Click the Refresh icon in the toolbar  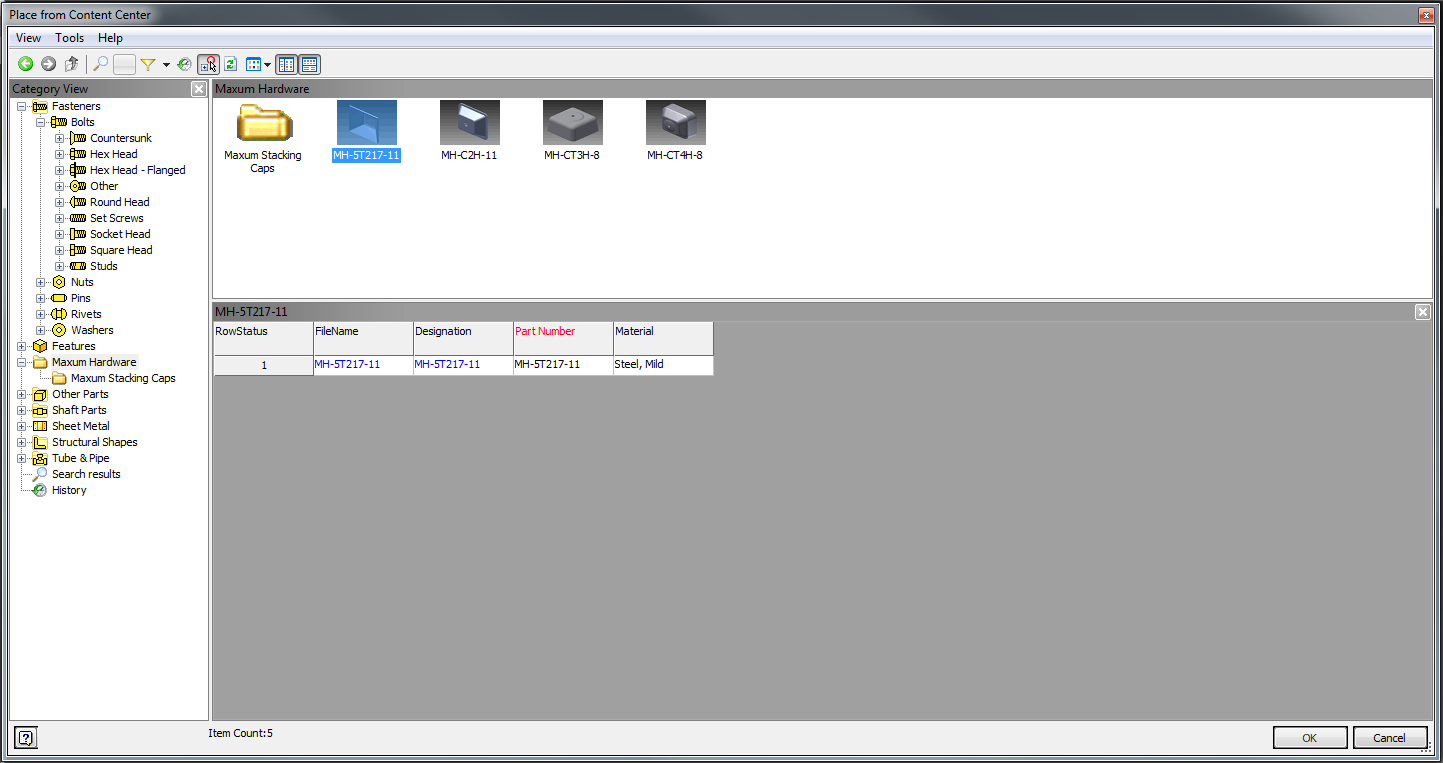(230, 64)
